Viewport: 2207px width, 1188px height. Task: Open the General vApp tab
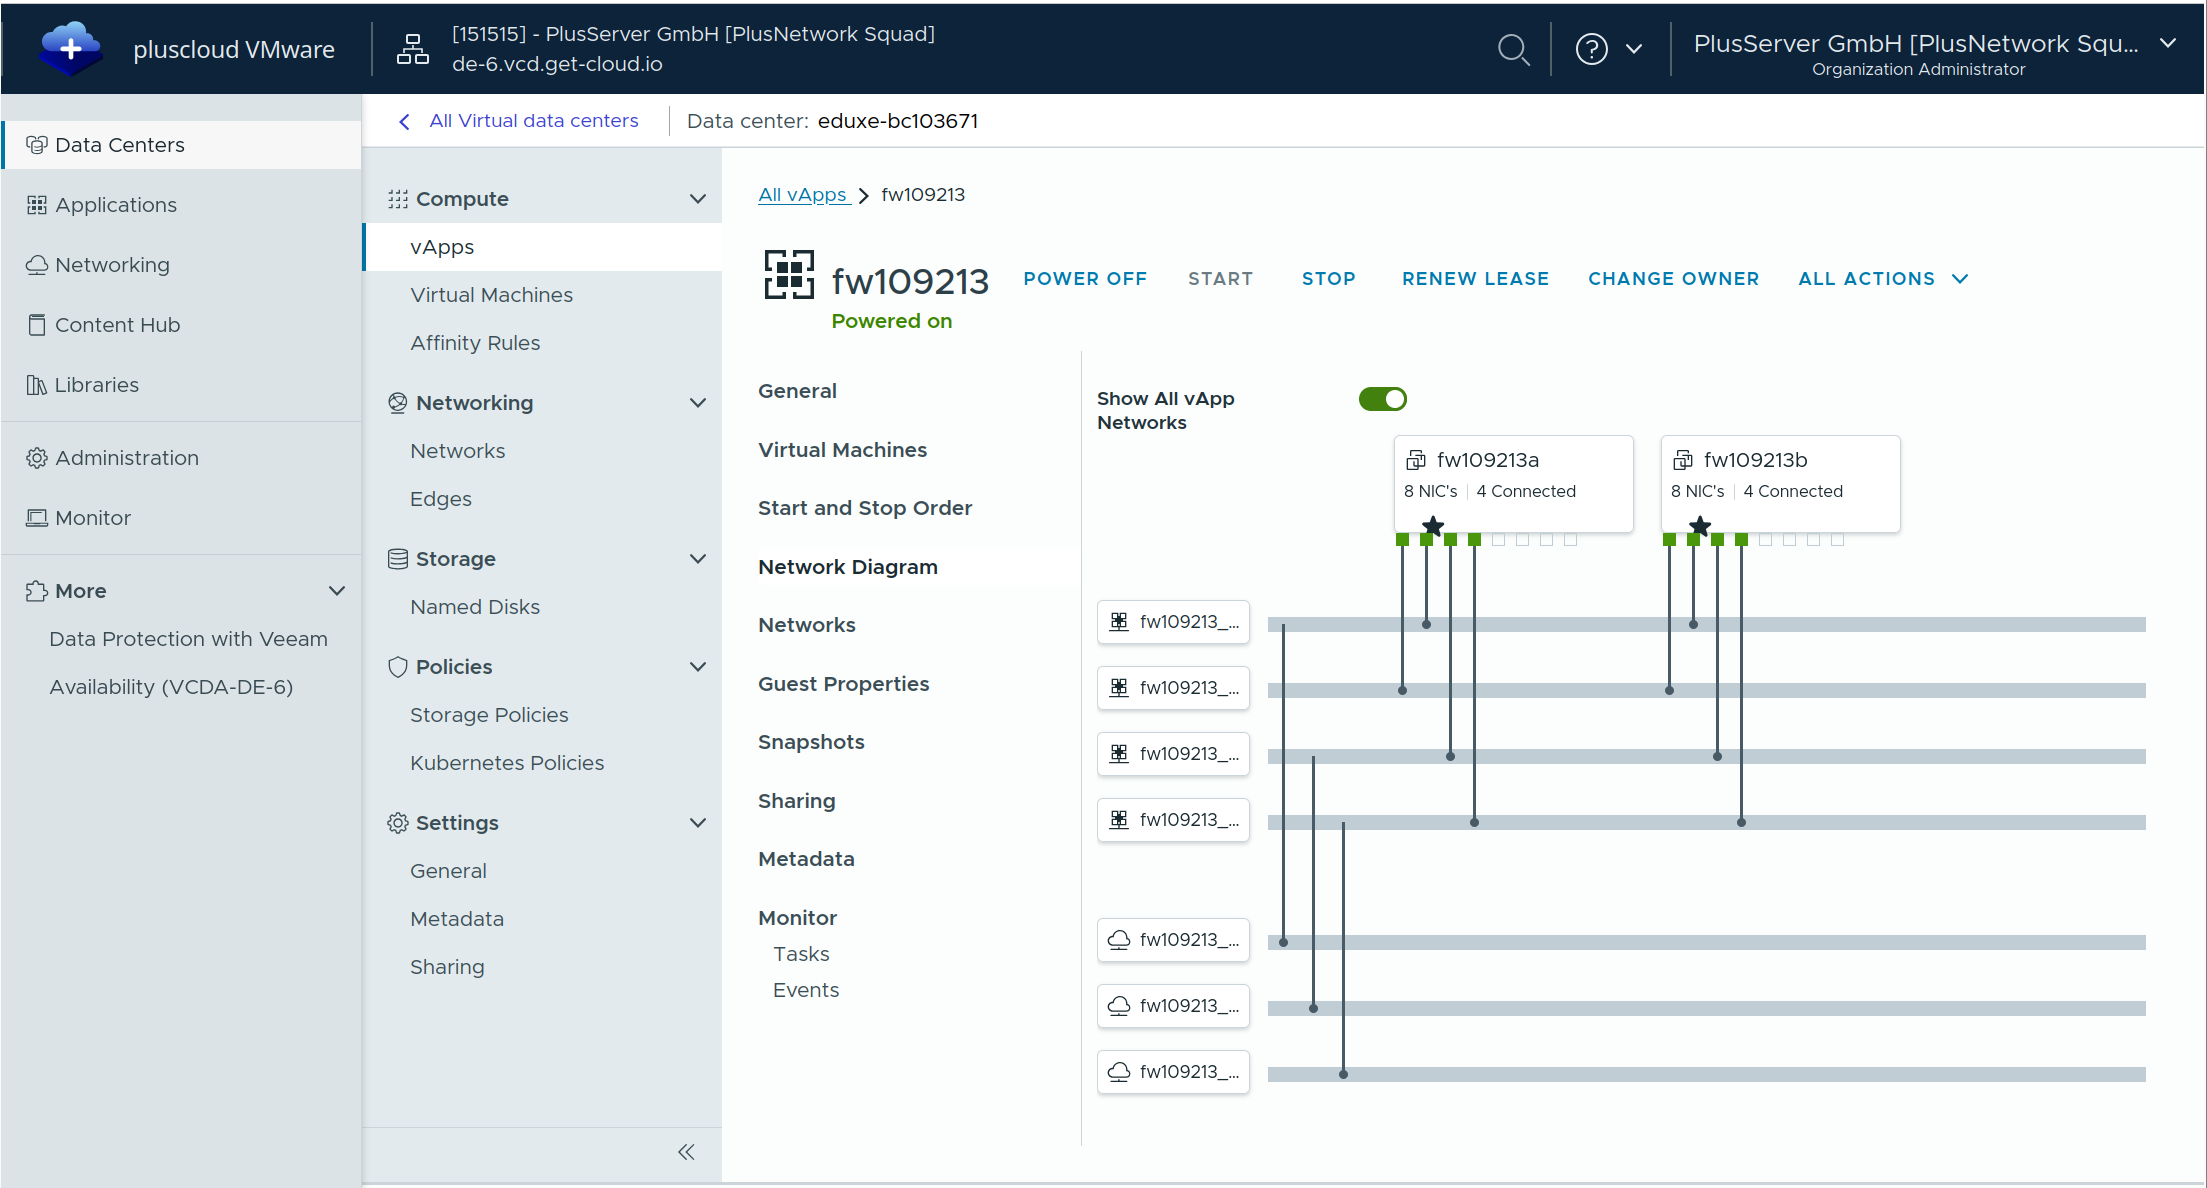click(797, 391)
